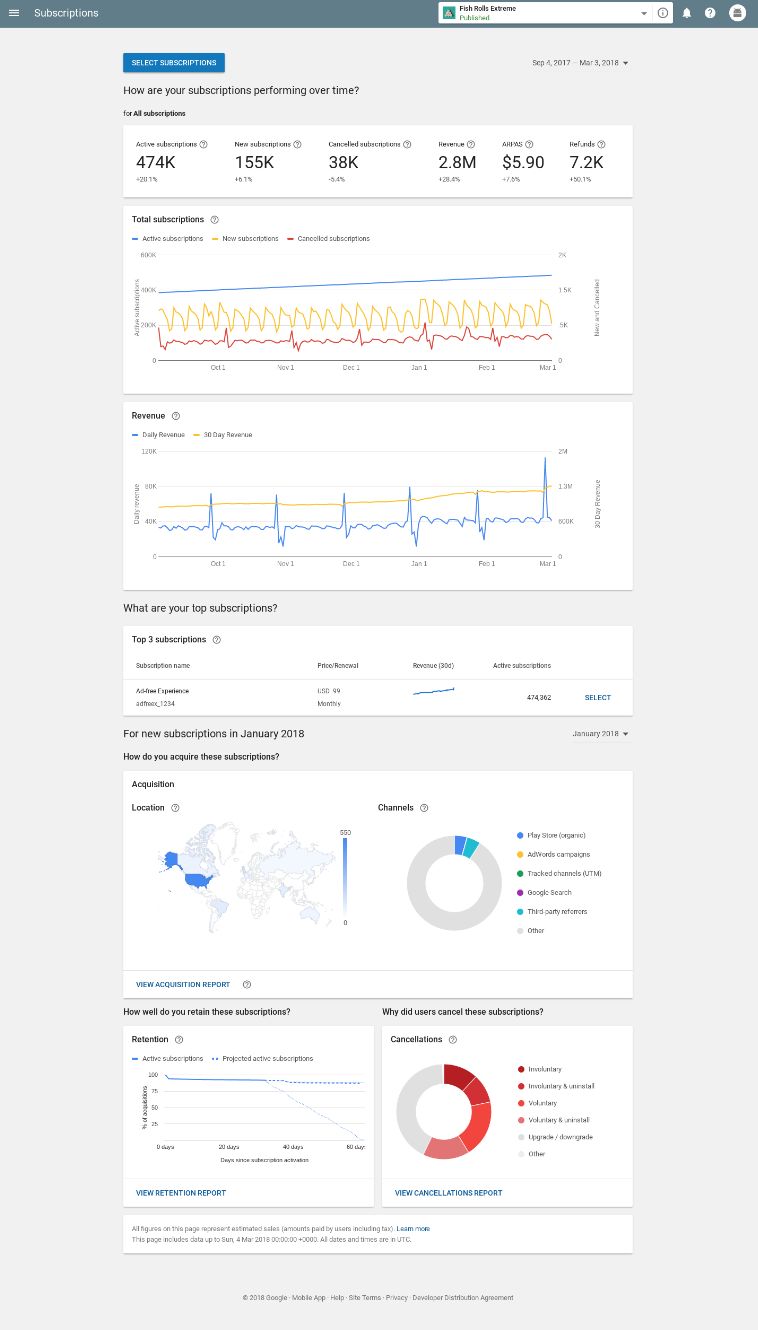Click app info icon beside Fish Rolls Extreme
This screenshot has height=1330, width=758.
663,13
